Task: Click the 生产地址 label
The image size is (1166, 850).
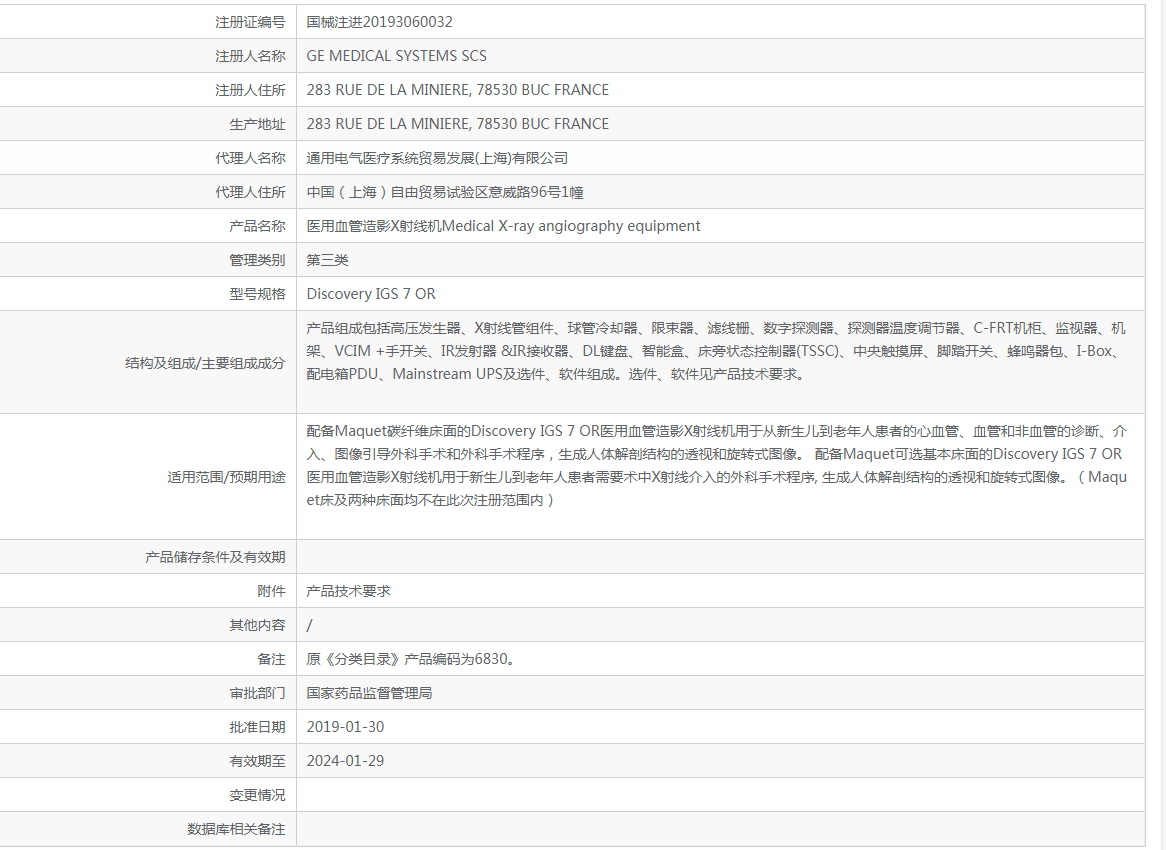Action: pyautogui.click(x=257, y=124)
